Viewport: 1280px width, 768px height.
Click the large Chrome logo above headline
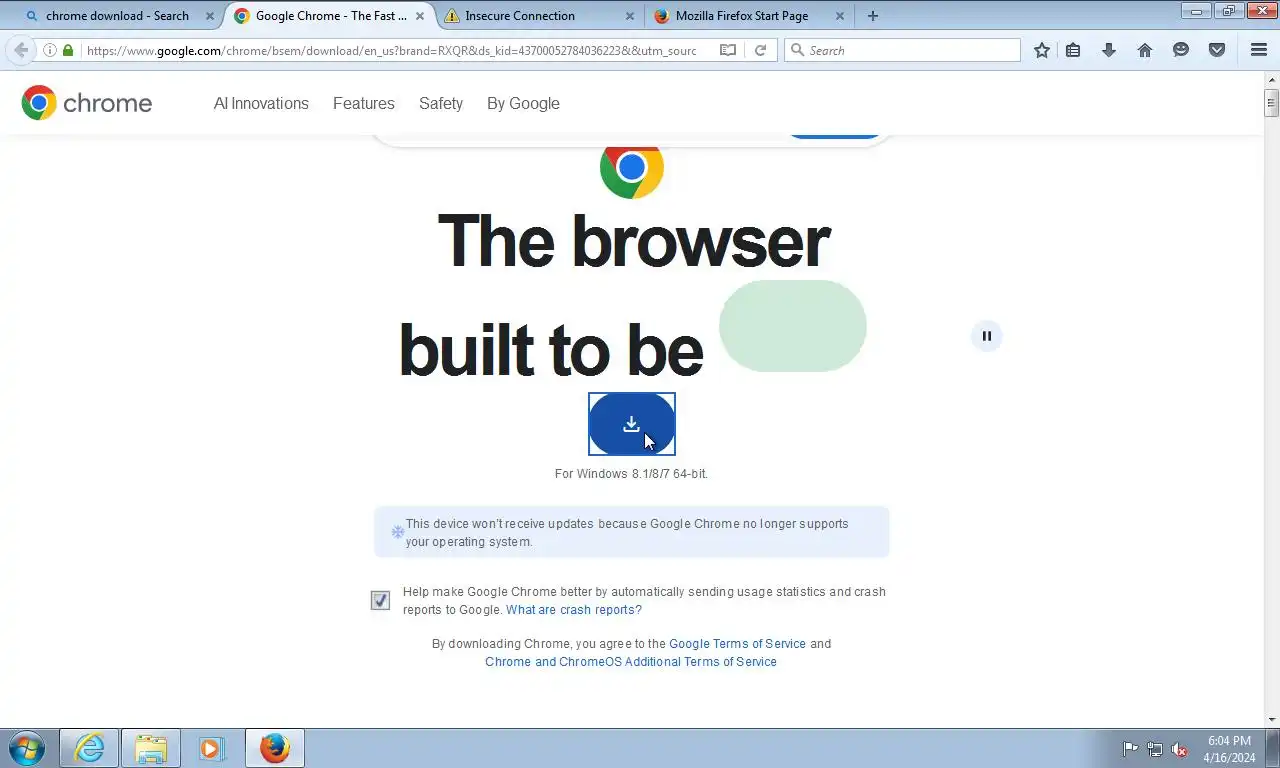point(631,167)
